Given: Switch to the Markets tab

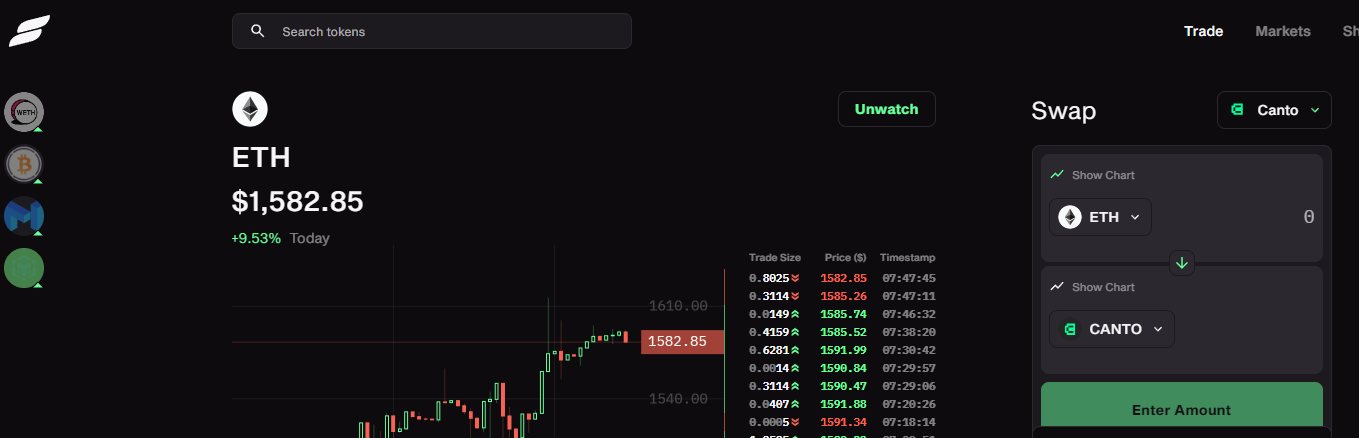Looking at the screenshot, I should click(x=1283, y=31).
